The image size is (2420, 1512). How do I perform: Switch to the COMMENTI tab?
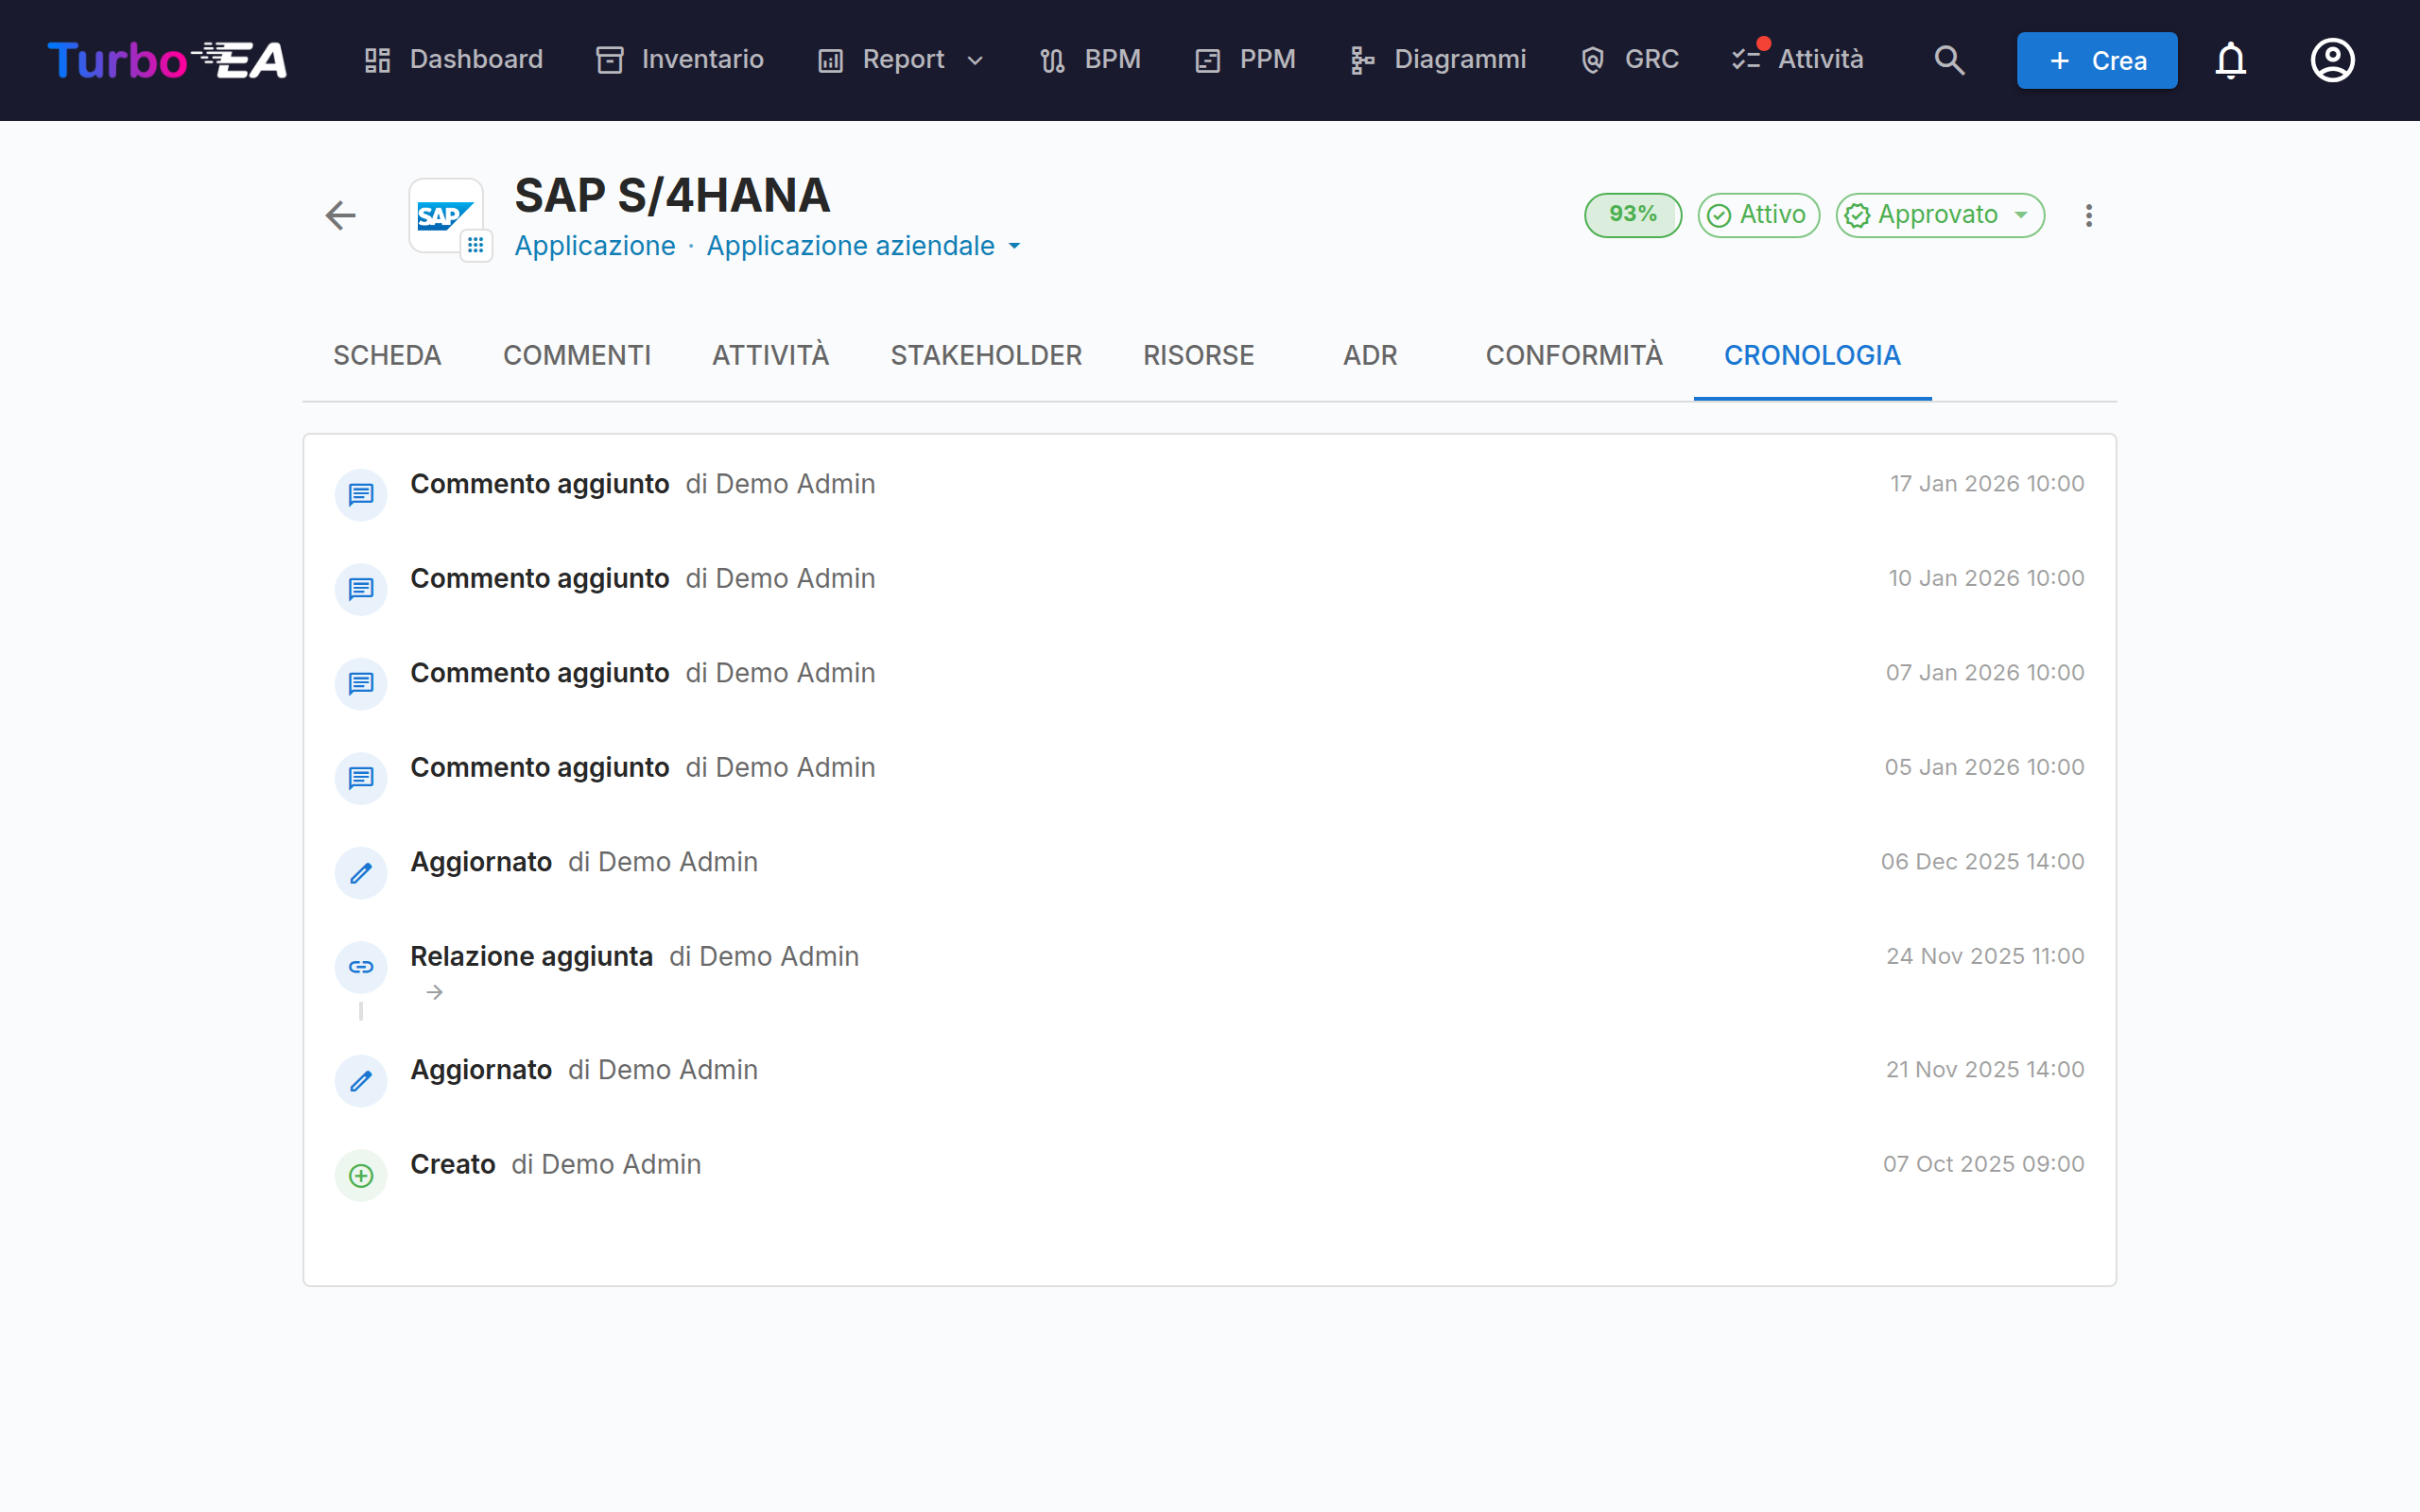click(x=577, y=355)
